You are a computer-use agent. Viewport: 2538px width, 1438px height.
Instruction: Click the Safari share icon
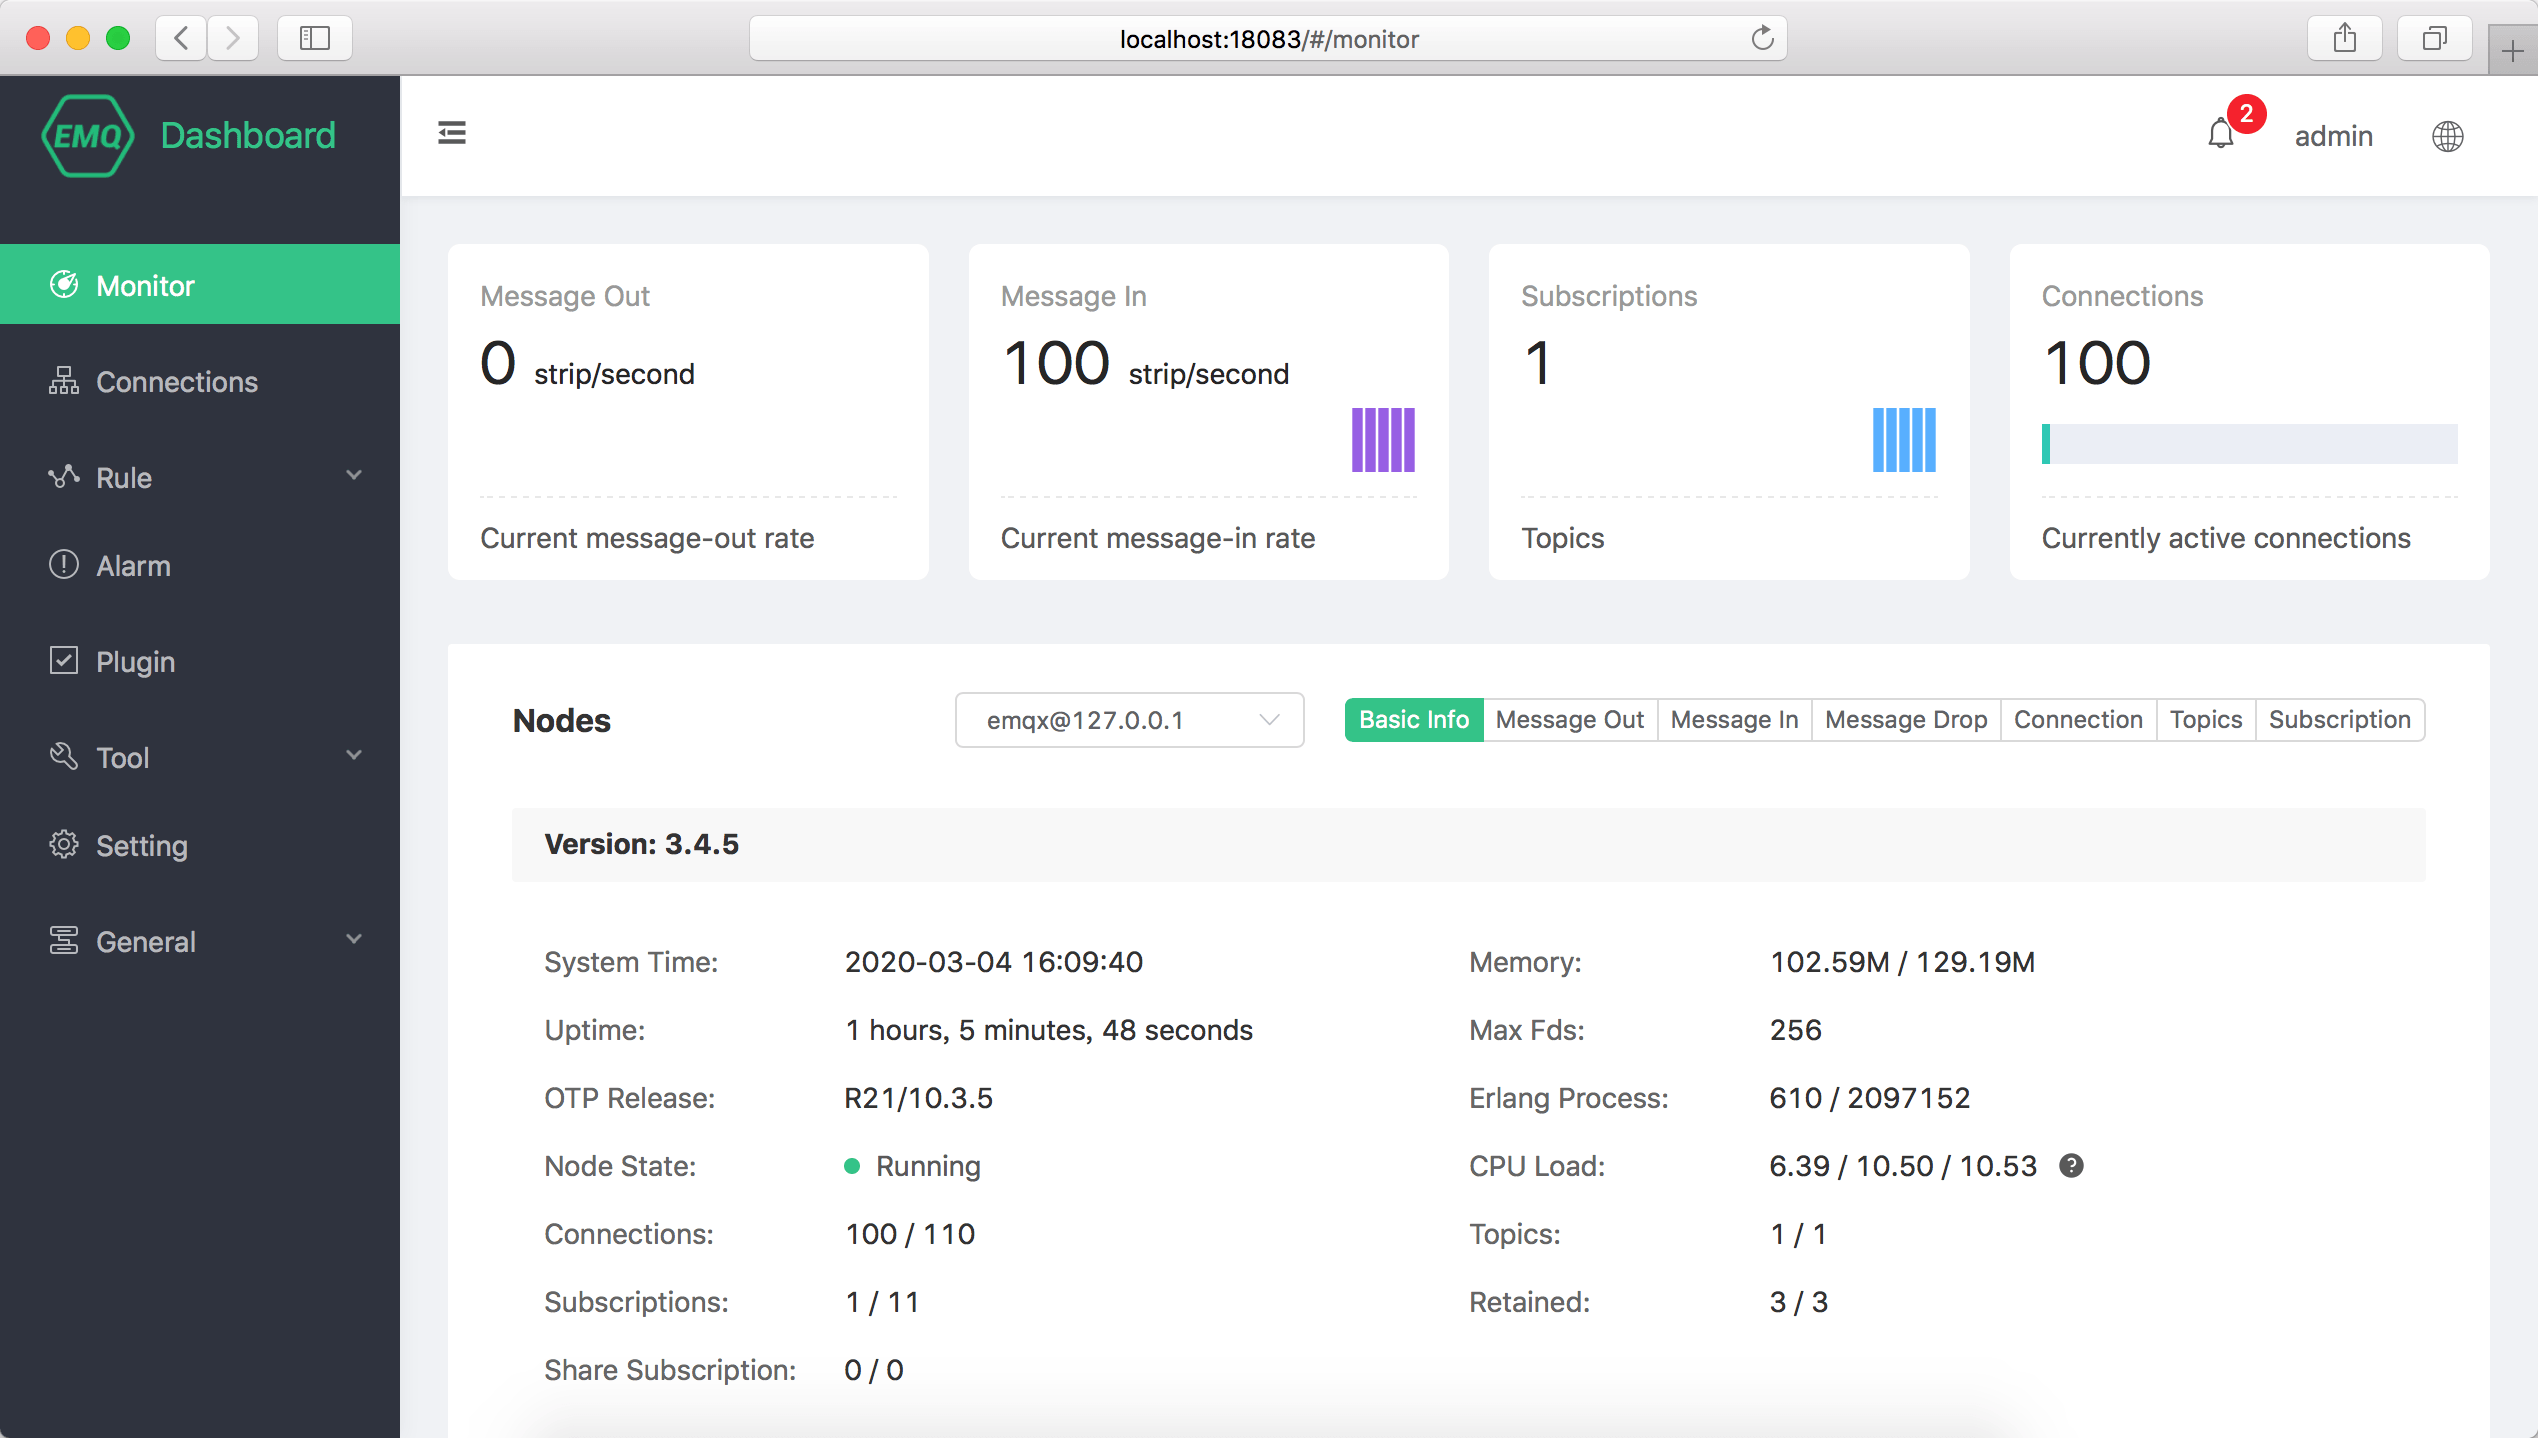(x=2345, y=38)
